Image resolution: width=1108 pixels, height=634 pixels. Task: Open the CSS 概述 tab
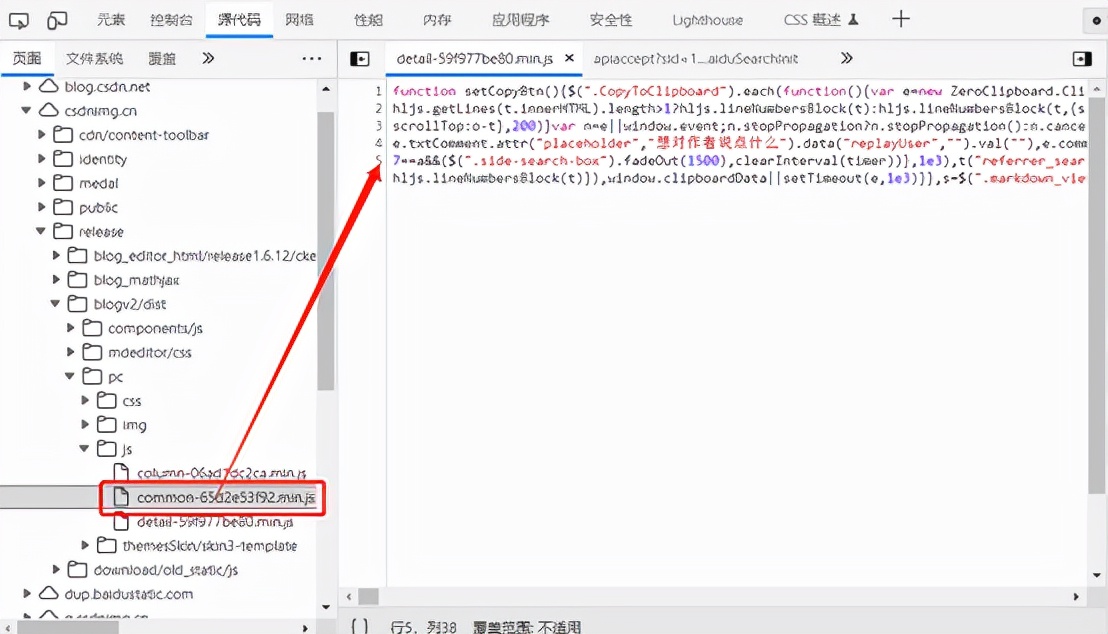coord(820,20)
